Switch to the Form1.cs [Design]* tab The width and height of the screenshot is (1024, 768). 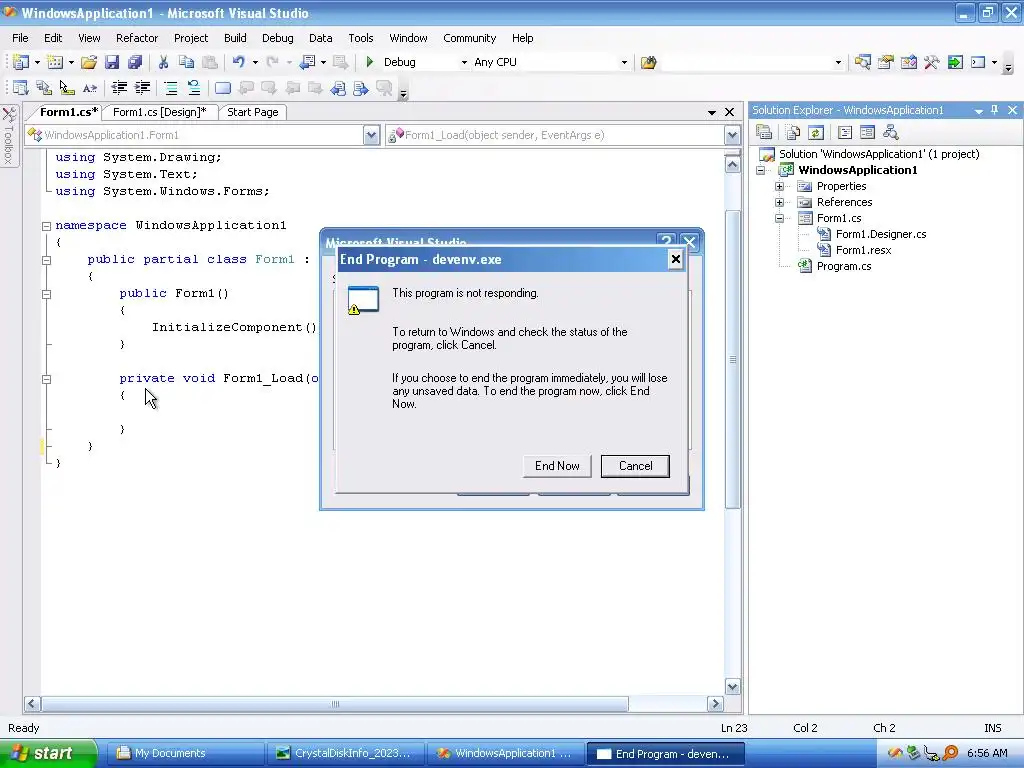click(x=159, y=112)
